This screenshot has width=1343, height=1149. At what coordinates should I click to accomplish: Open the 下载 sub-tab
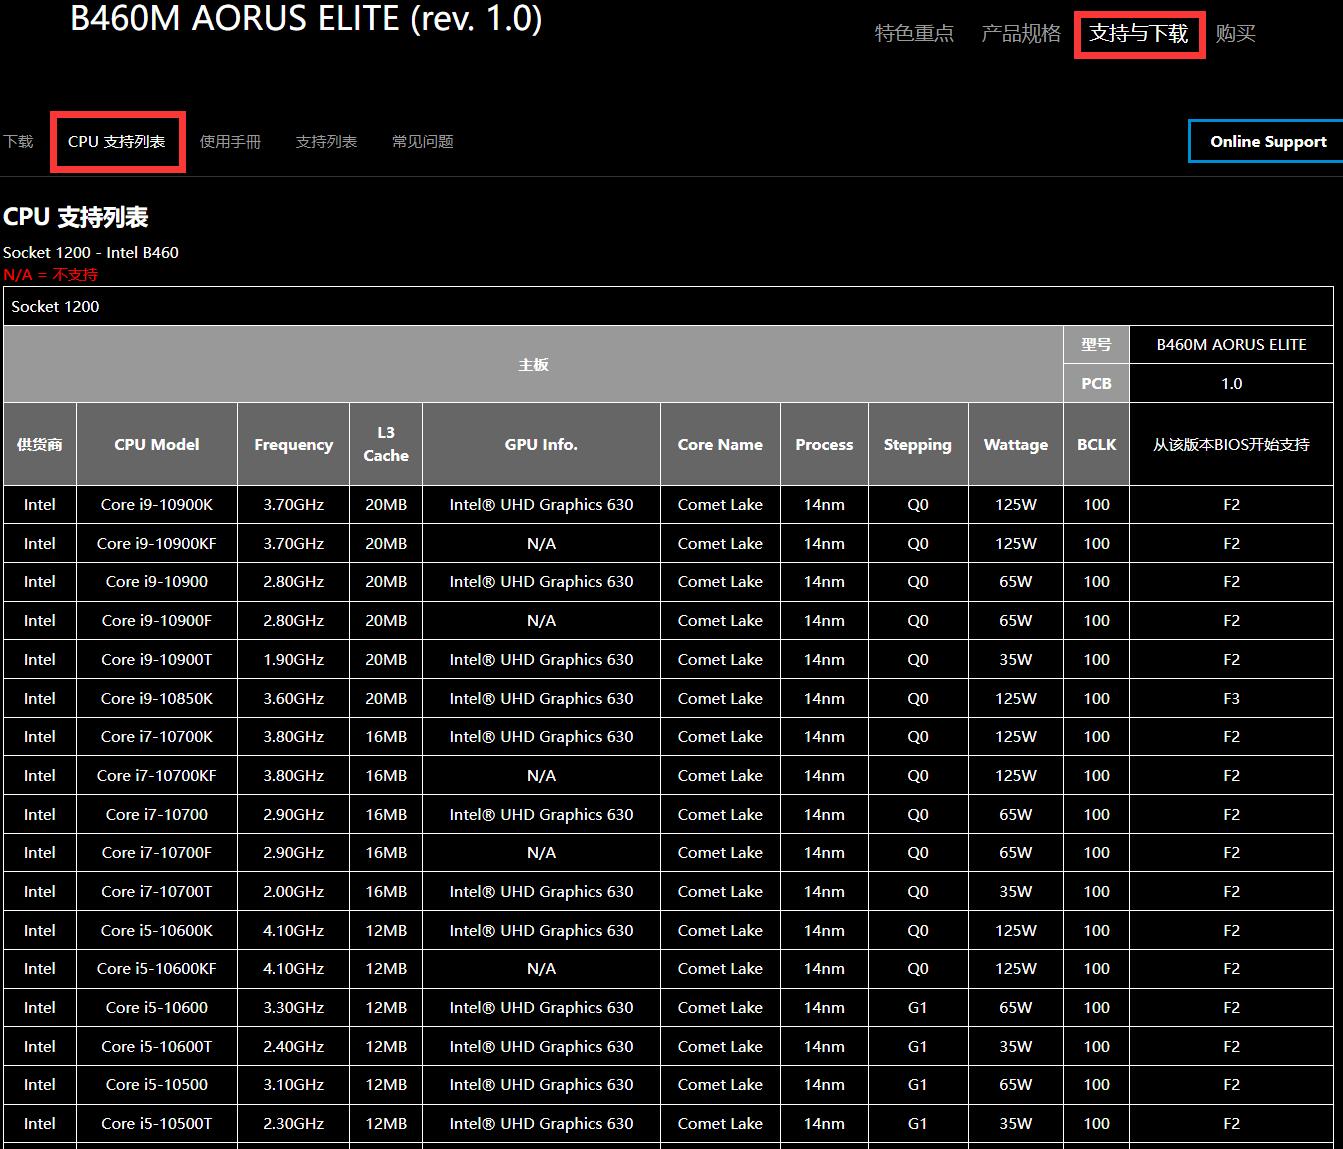click(x=18, y=142)
